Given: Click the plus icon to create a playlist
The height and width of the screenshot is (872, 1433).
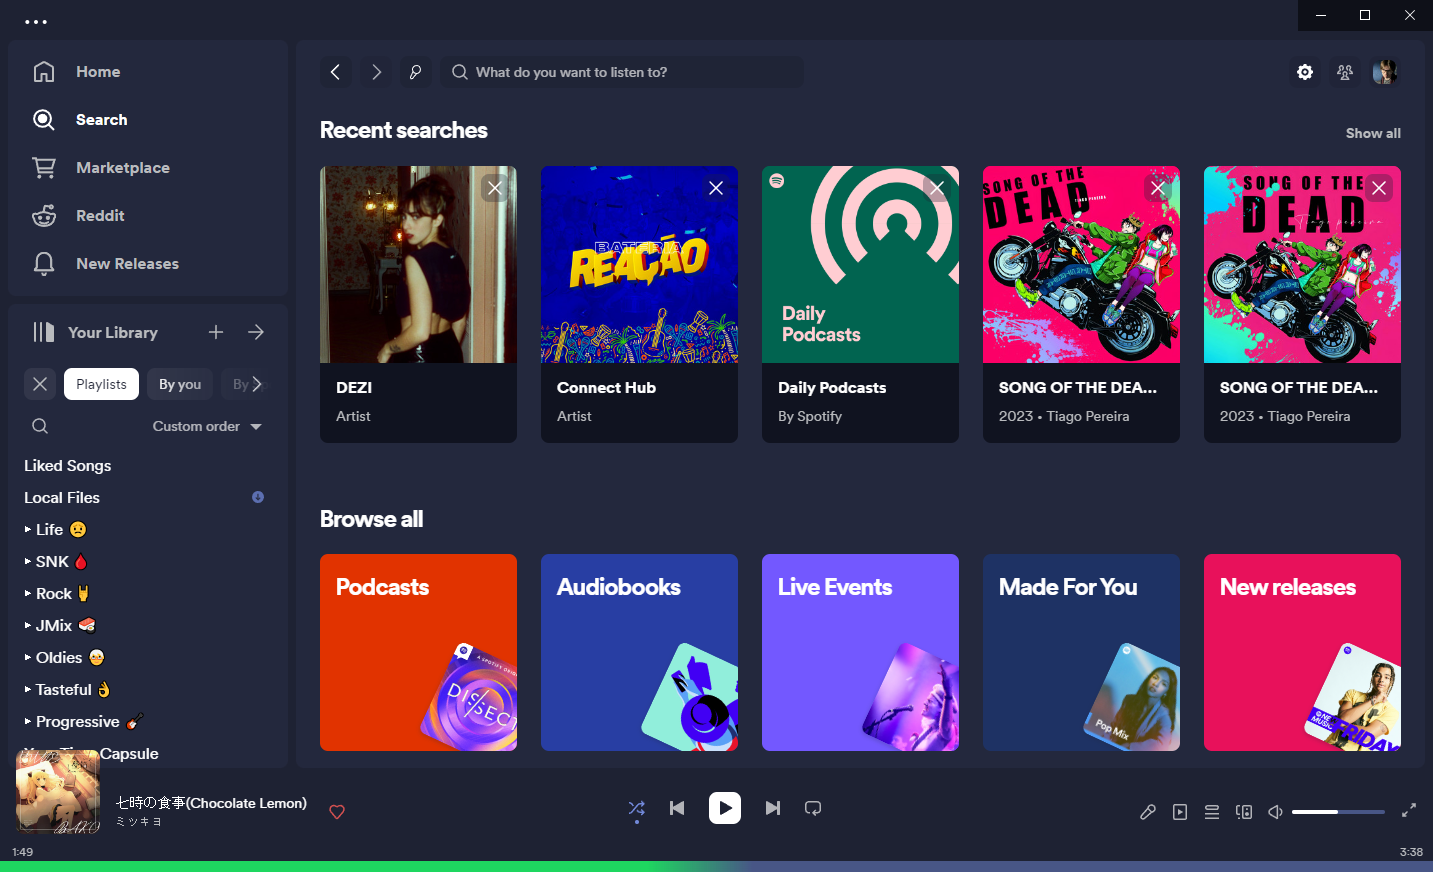Looking at the screenshot, I should 216,332.
